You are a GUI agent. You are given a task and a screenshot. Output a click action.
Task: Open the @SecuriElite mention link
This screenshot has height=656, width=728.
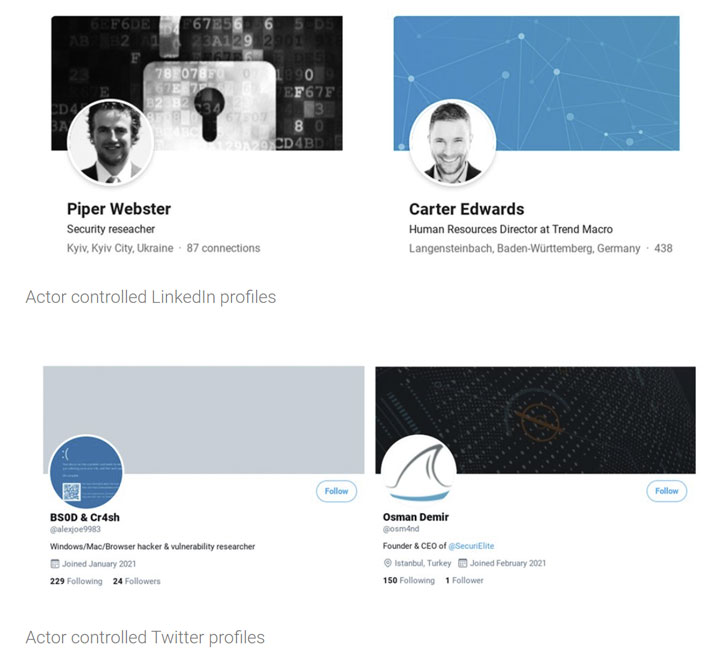pyautogui.click(x=470, y=547)
